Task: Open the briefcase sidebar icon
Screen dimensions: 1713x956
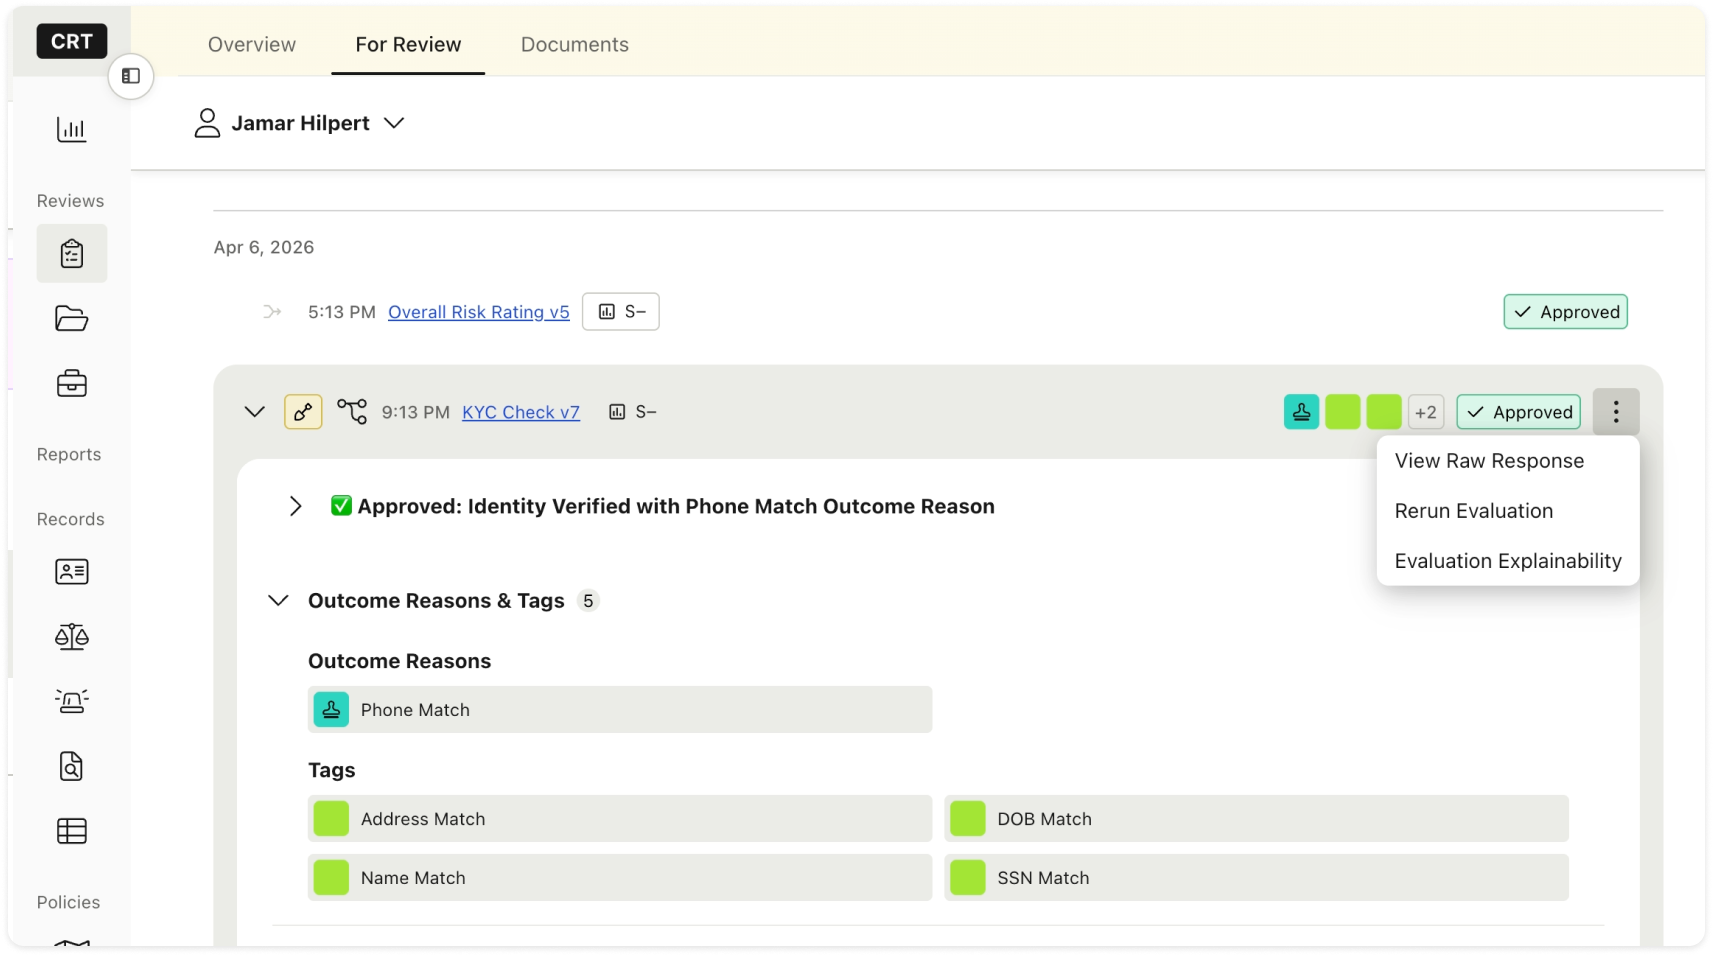Action: pyautogui.click(x=72, y=384)
